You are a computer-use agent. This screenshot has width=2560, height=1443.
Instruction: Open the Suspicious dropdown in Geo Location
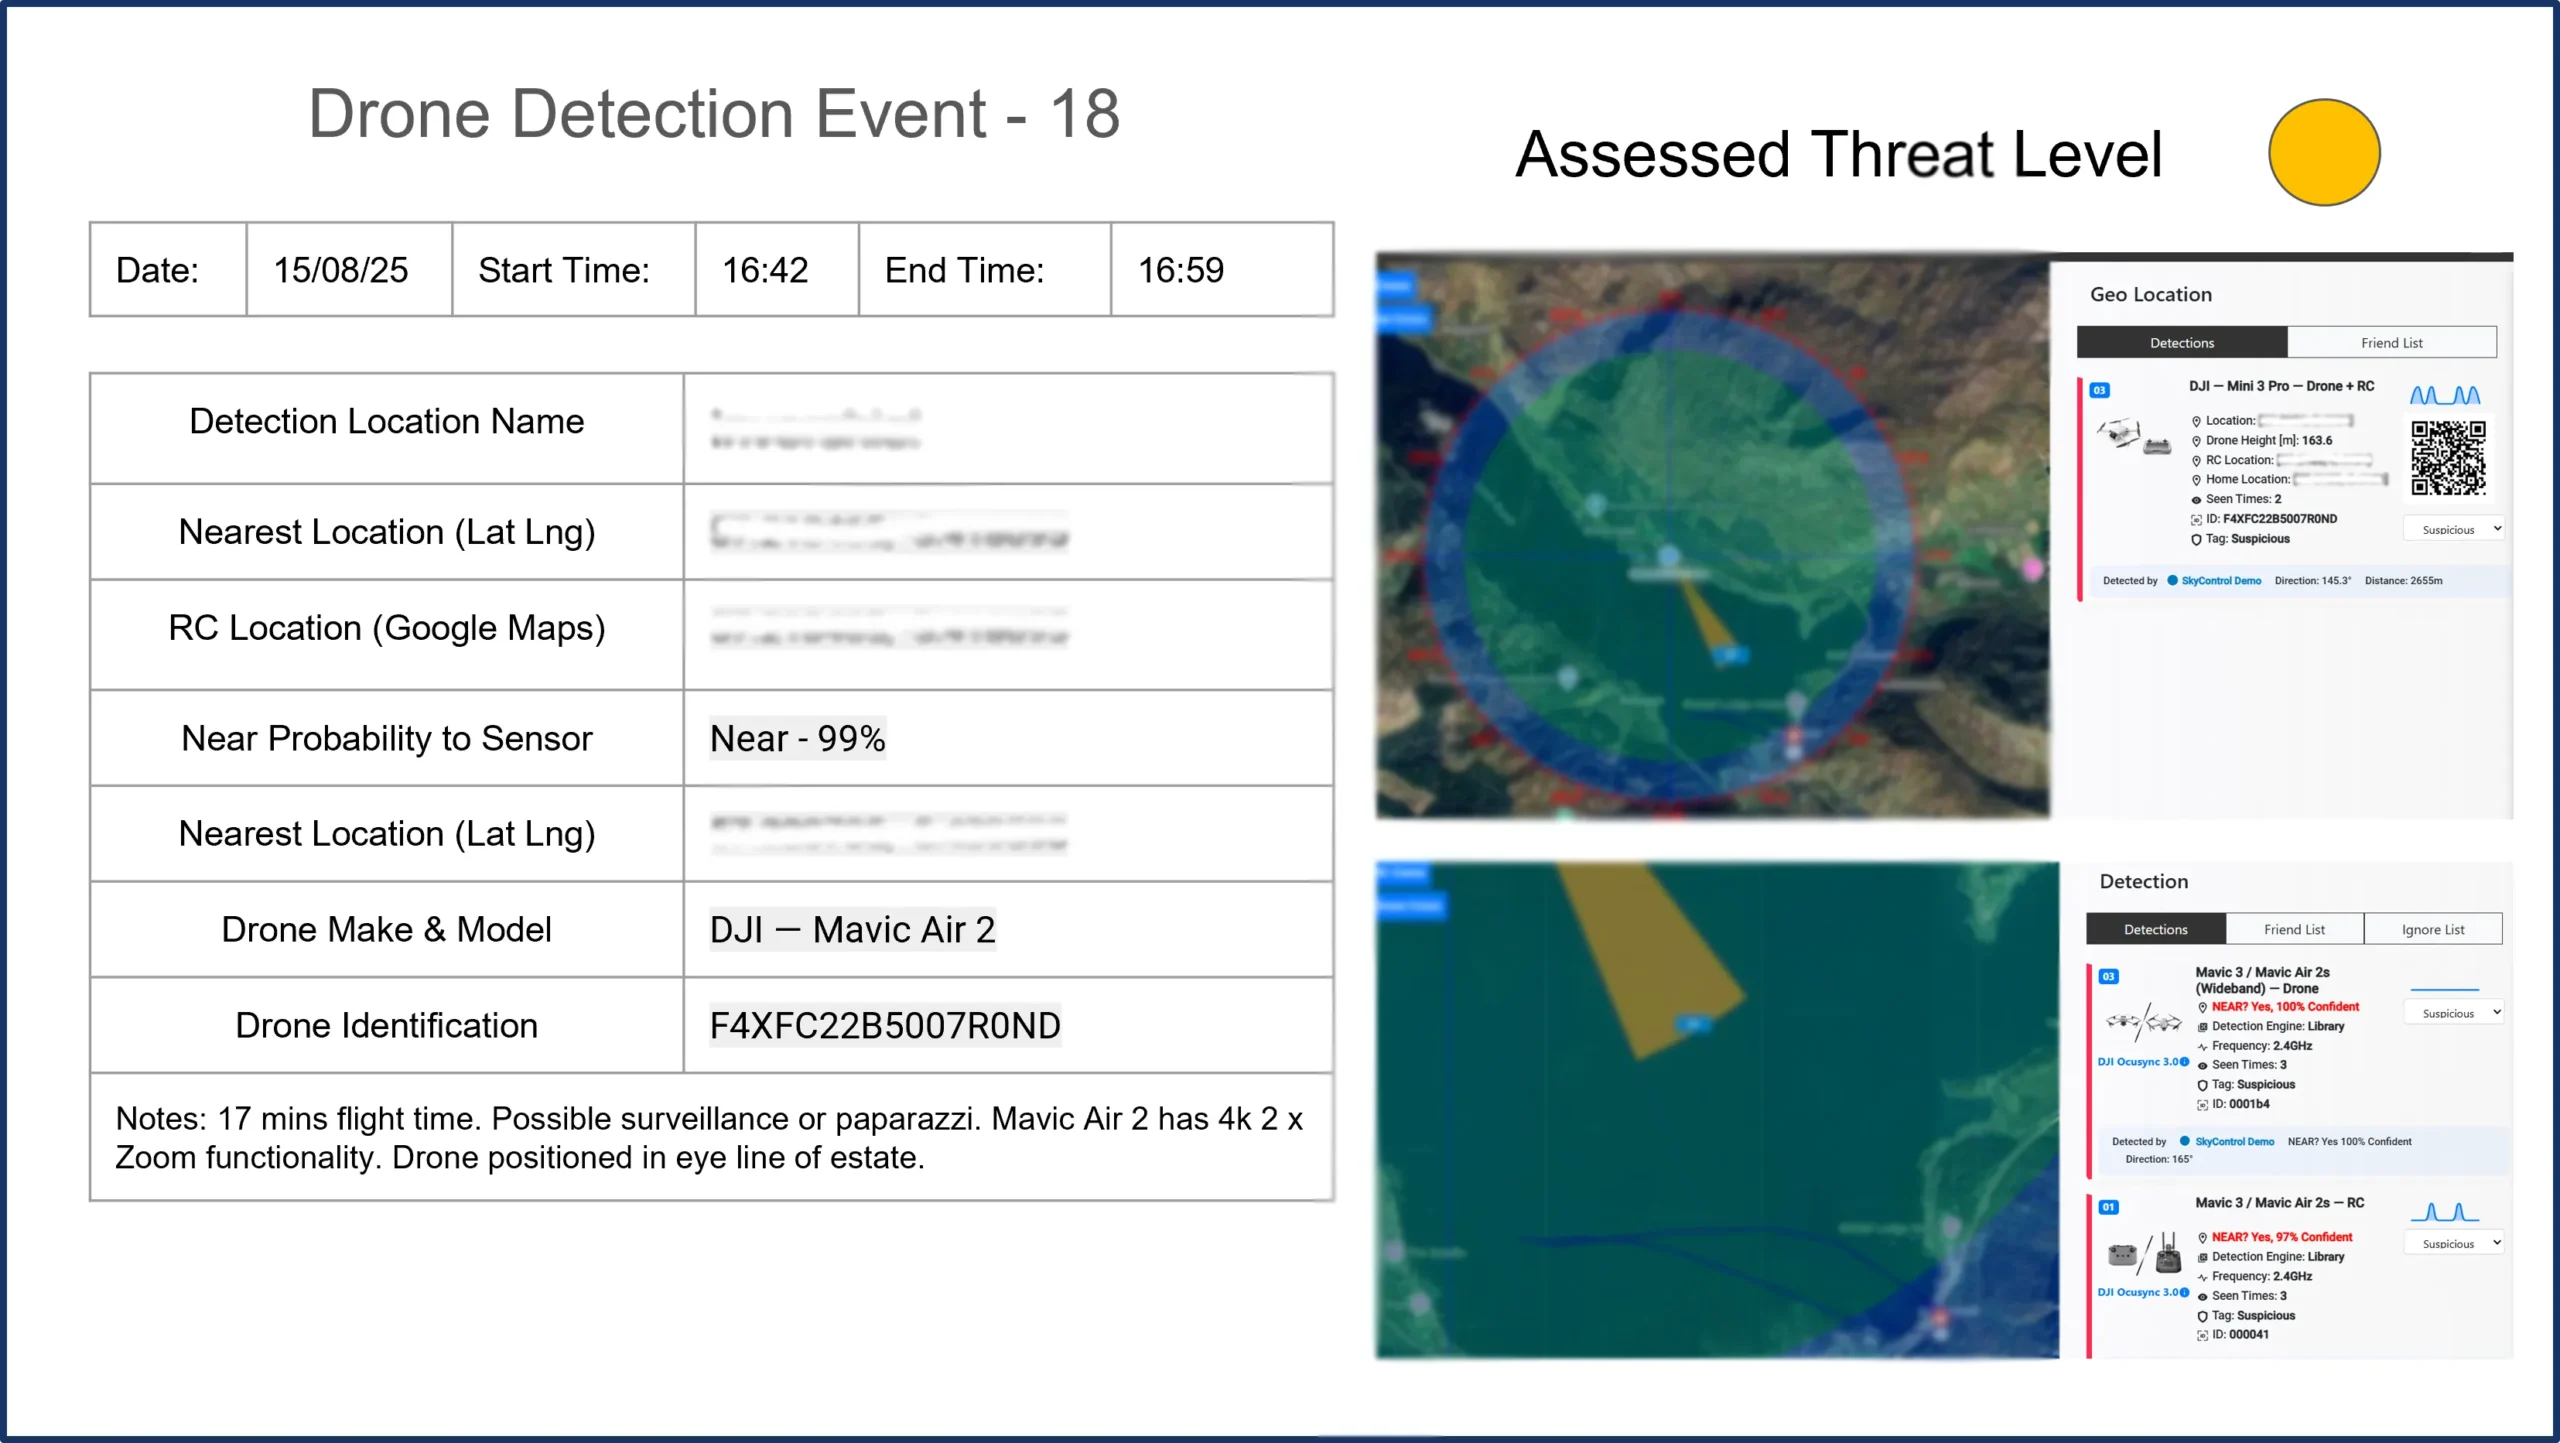2453,529
